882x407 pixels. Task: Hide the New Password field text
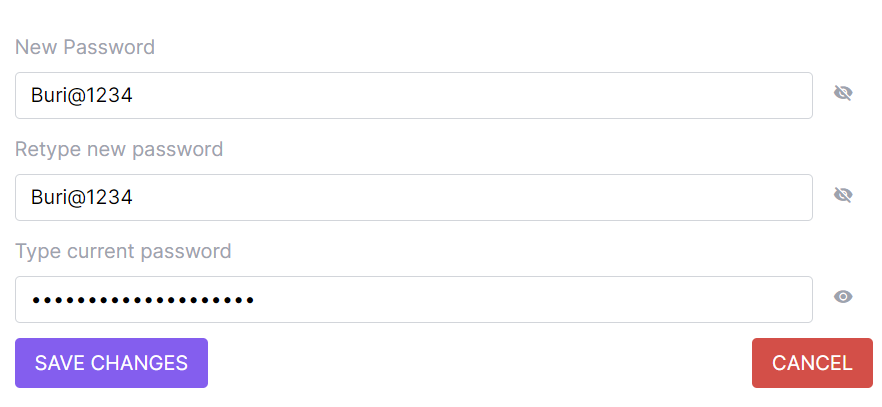click(843, 94)
